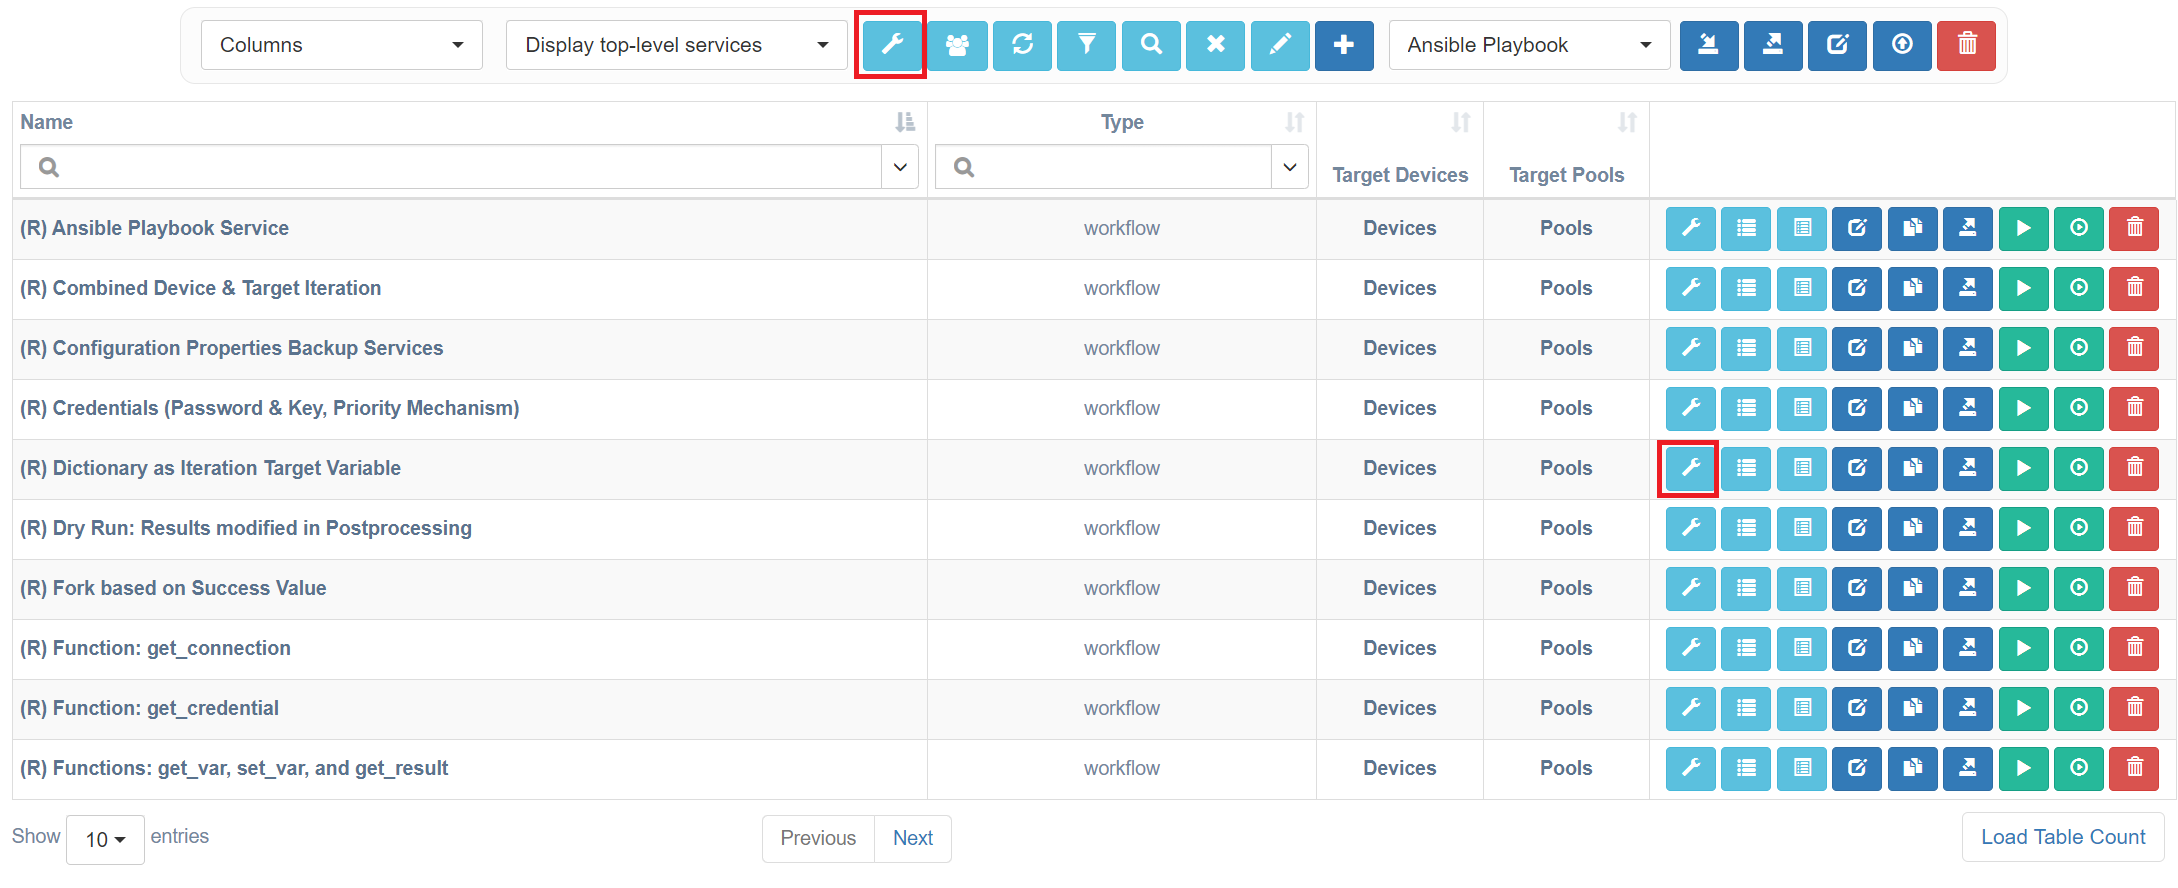The image size is (2178, 888).
Task: Run the Ansible Playbook Service workflow
Action: pos(2024,228)
